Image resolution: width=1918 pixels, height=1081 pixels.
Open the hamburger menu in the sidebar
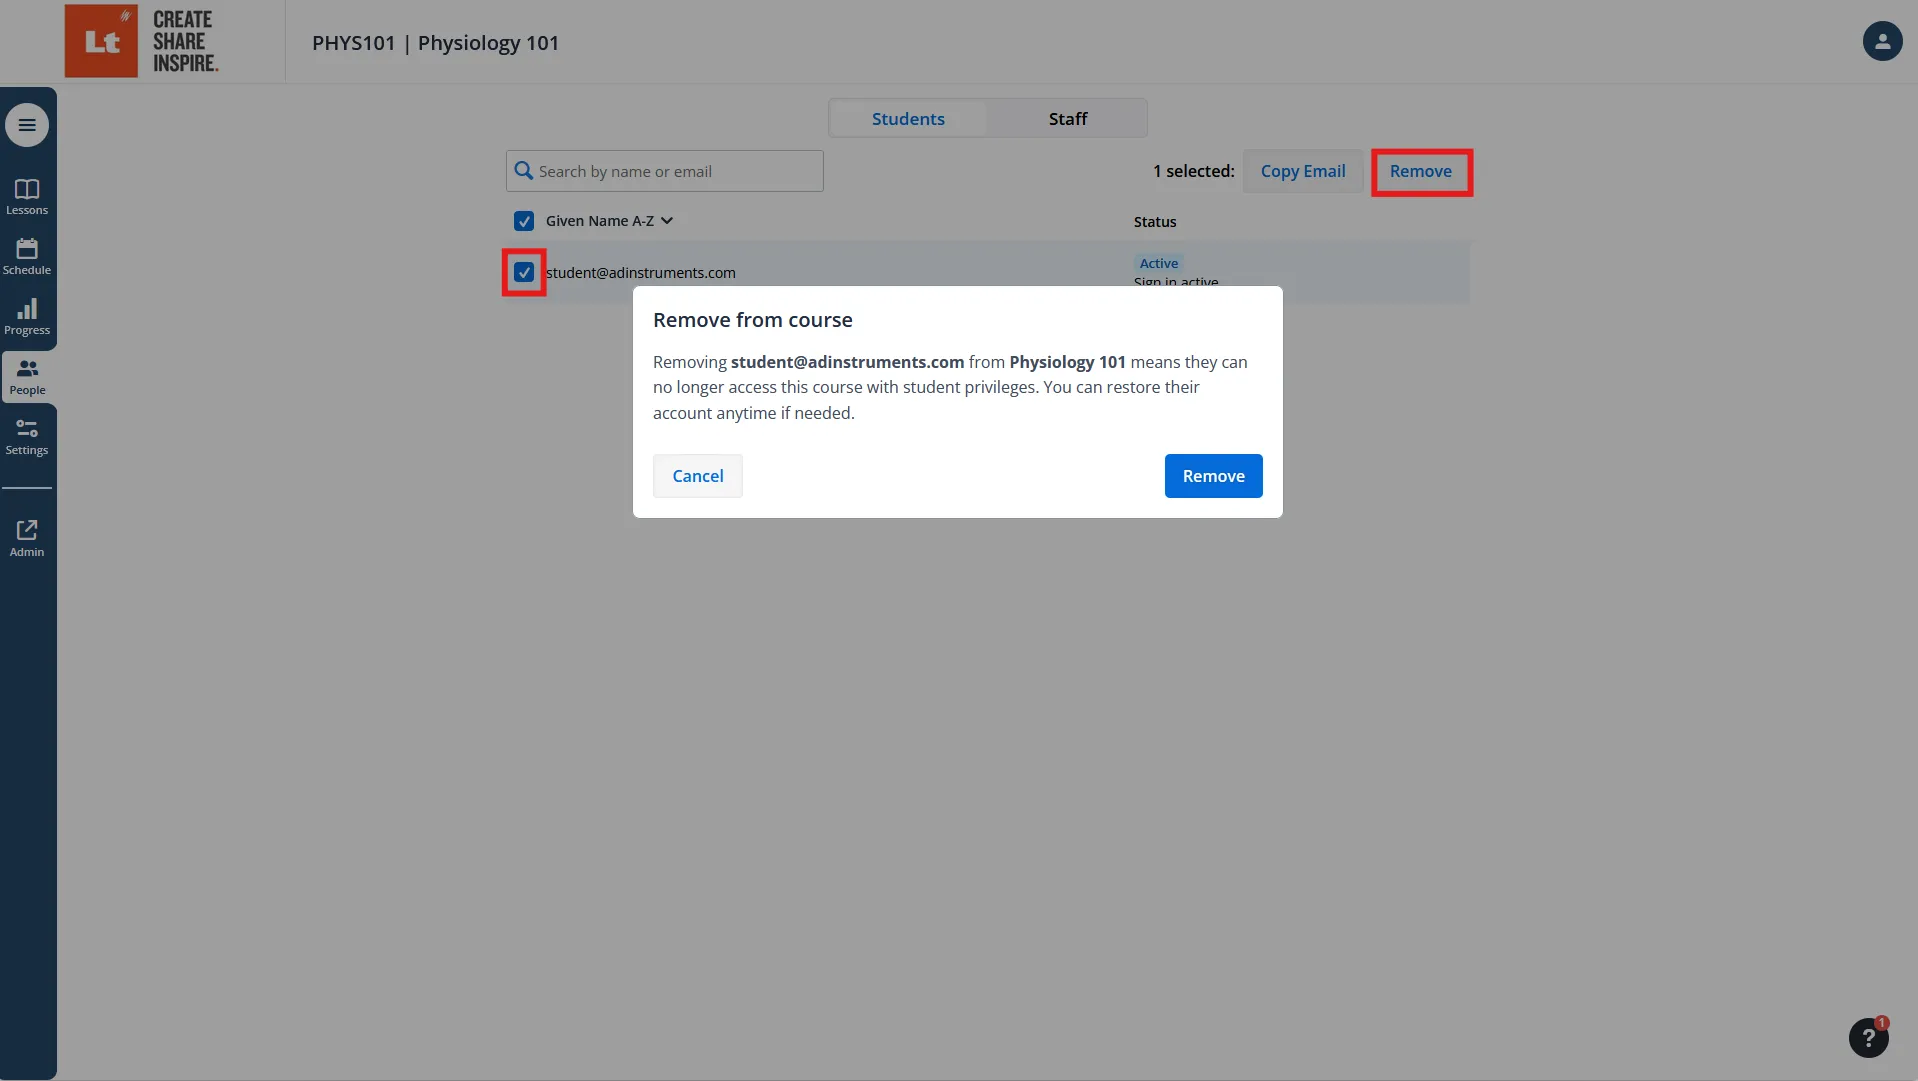click(x=27, y=125)
